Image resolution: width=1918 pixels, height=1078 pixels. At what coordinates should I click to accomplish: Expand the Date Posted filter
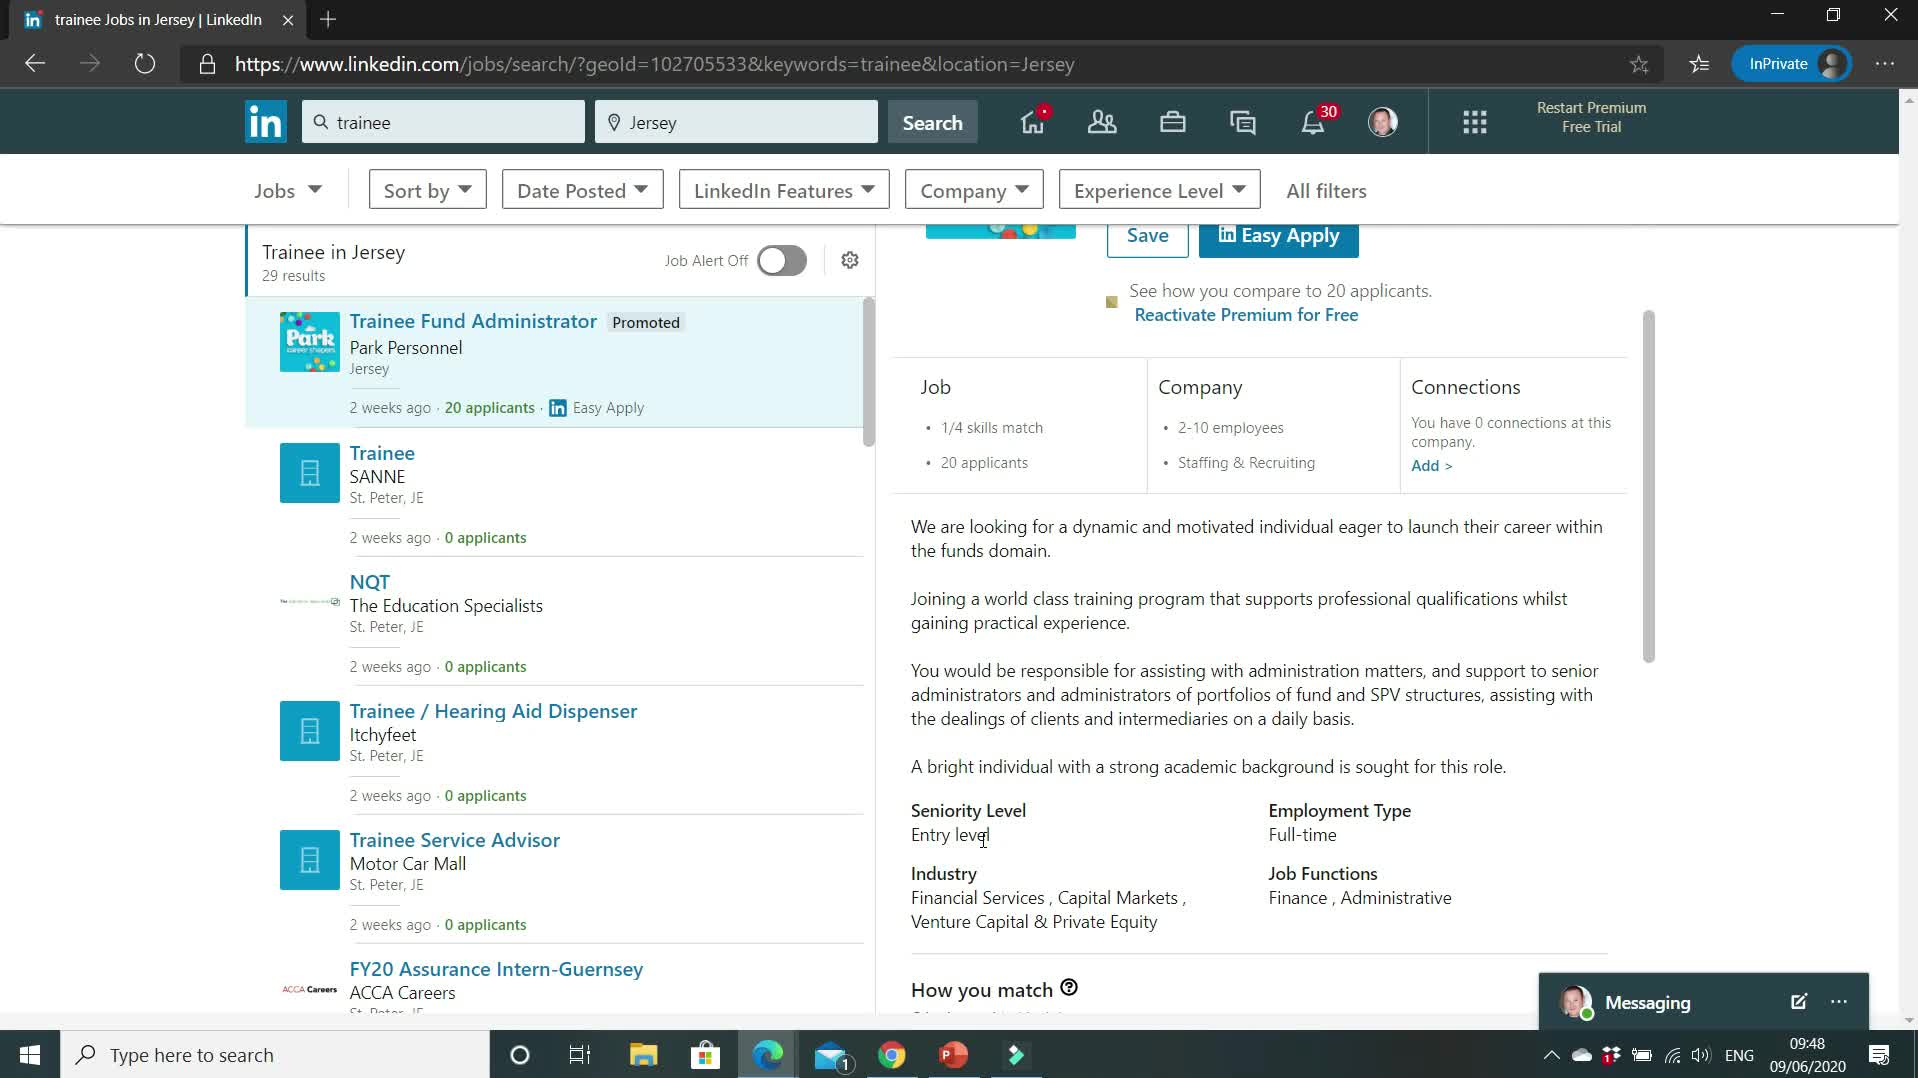[x=582, y=190]
